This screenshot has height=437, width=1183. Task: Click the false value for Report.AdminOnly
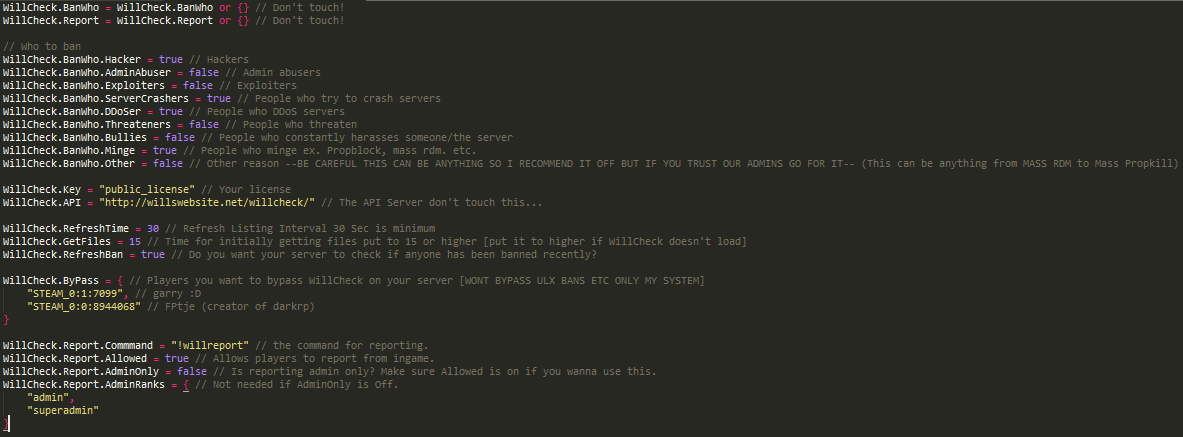tap(195, 372)
